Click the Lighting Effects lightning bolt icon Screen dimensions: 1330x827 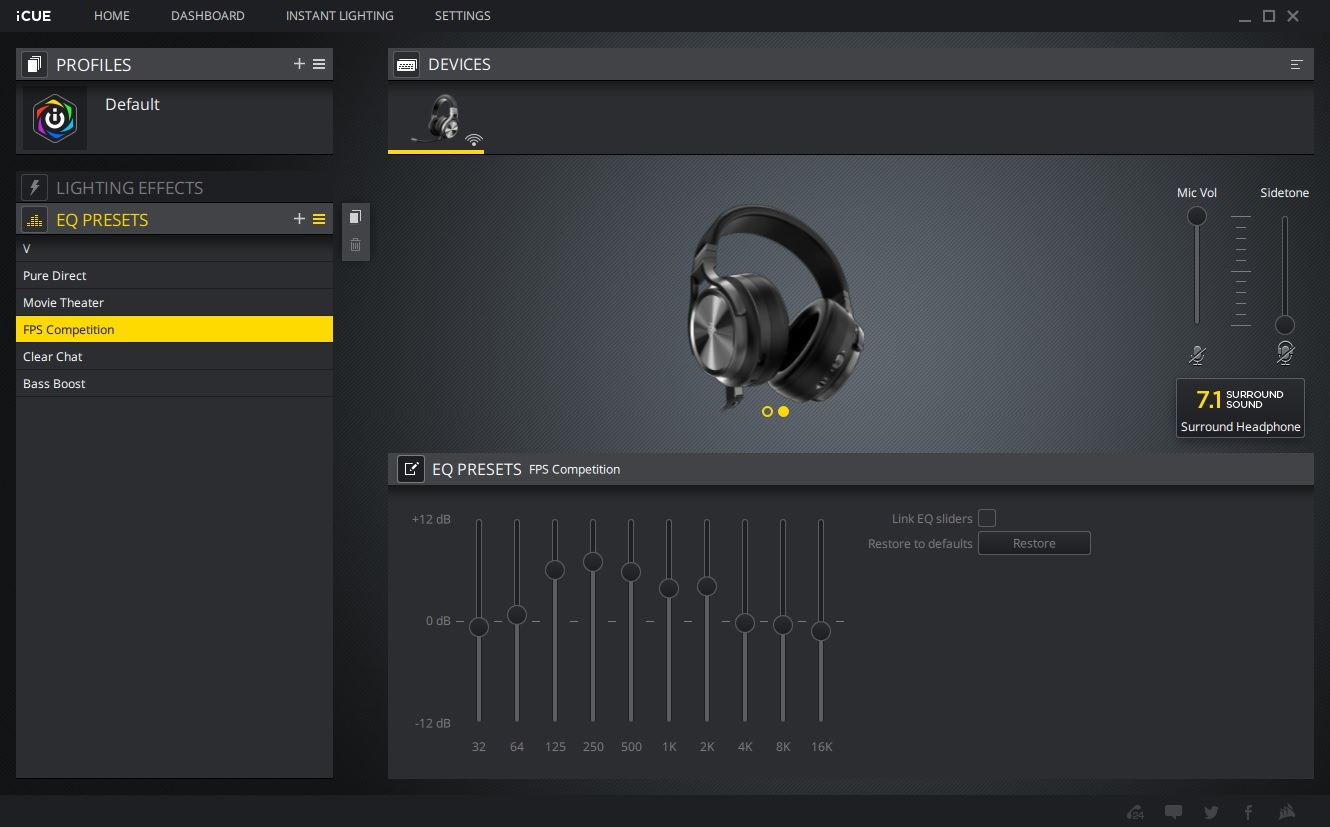point(34,187)
